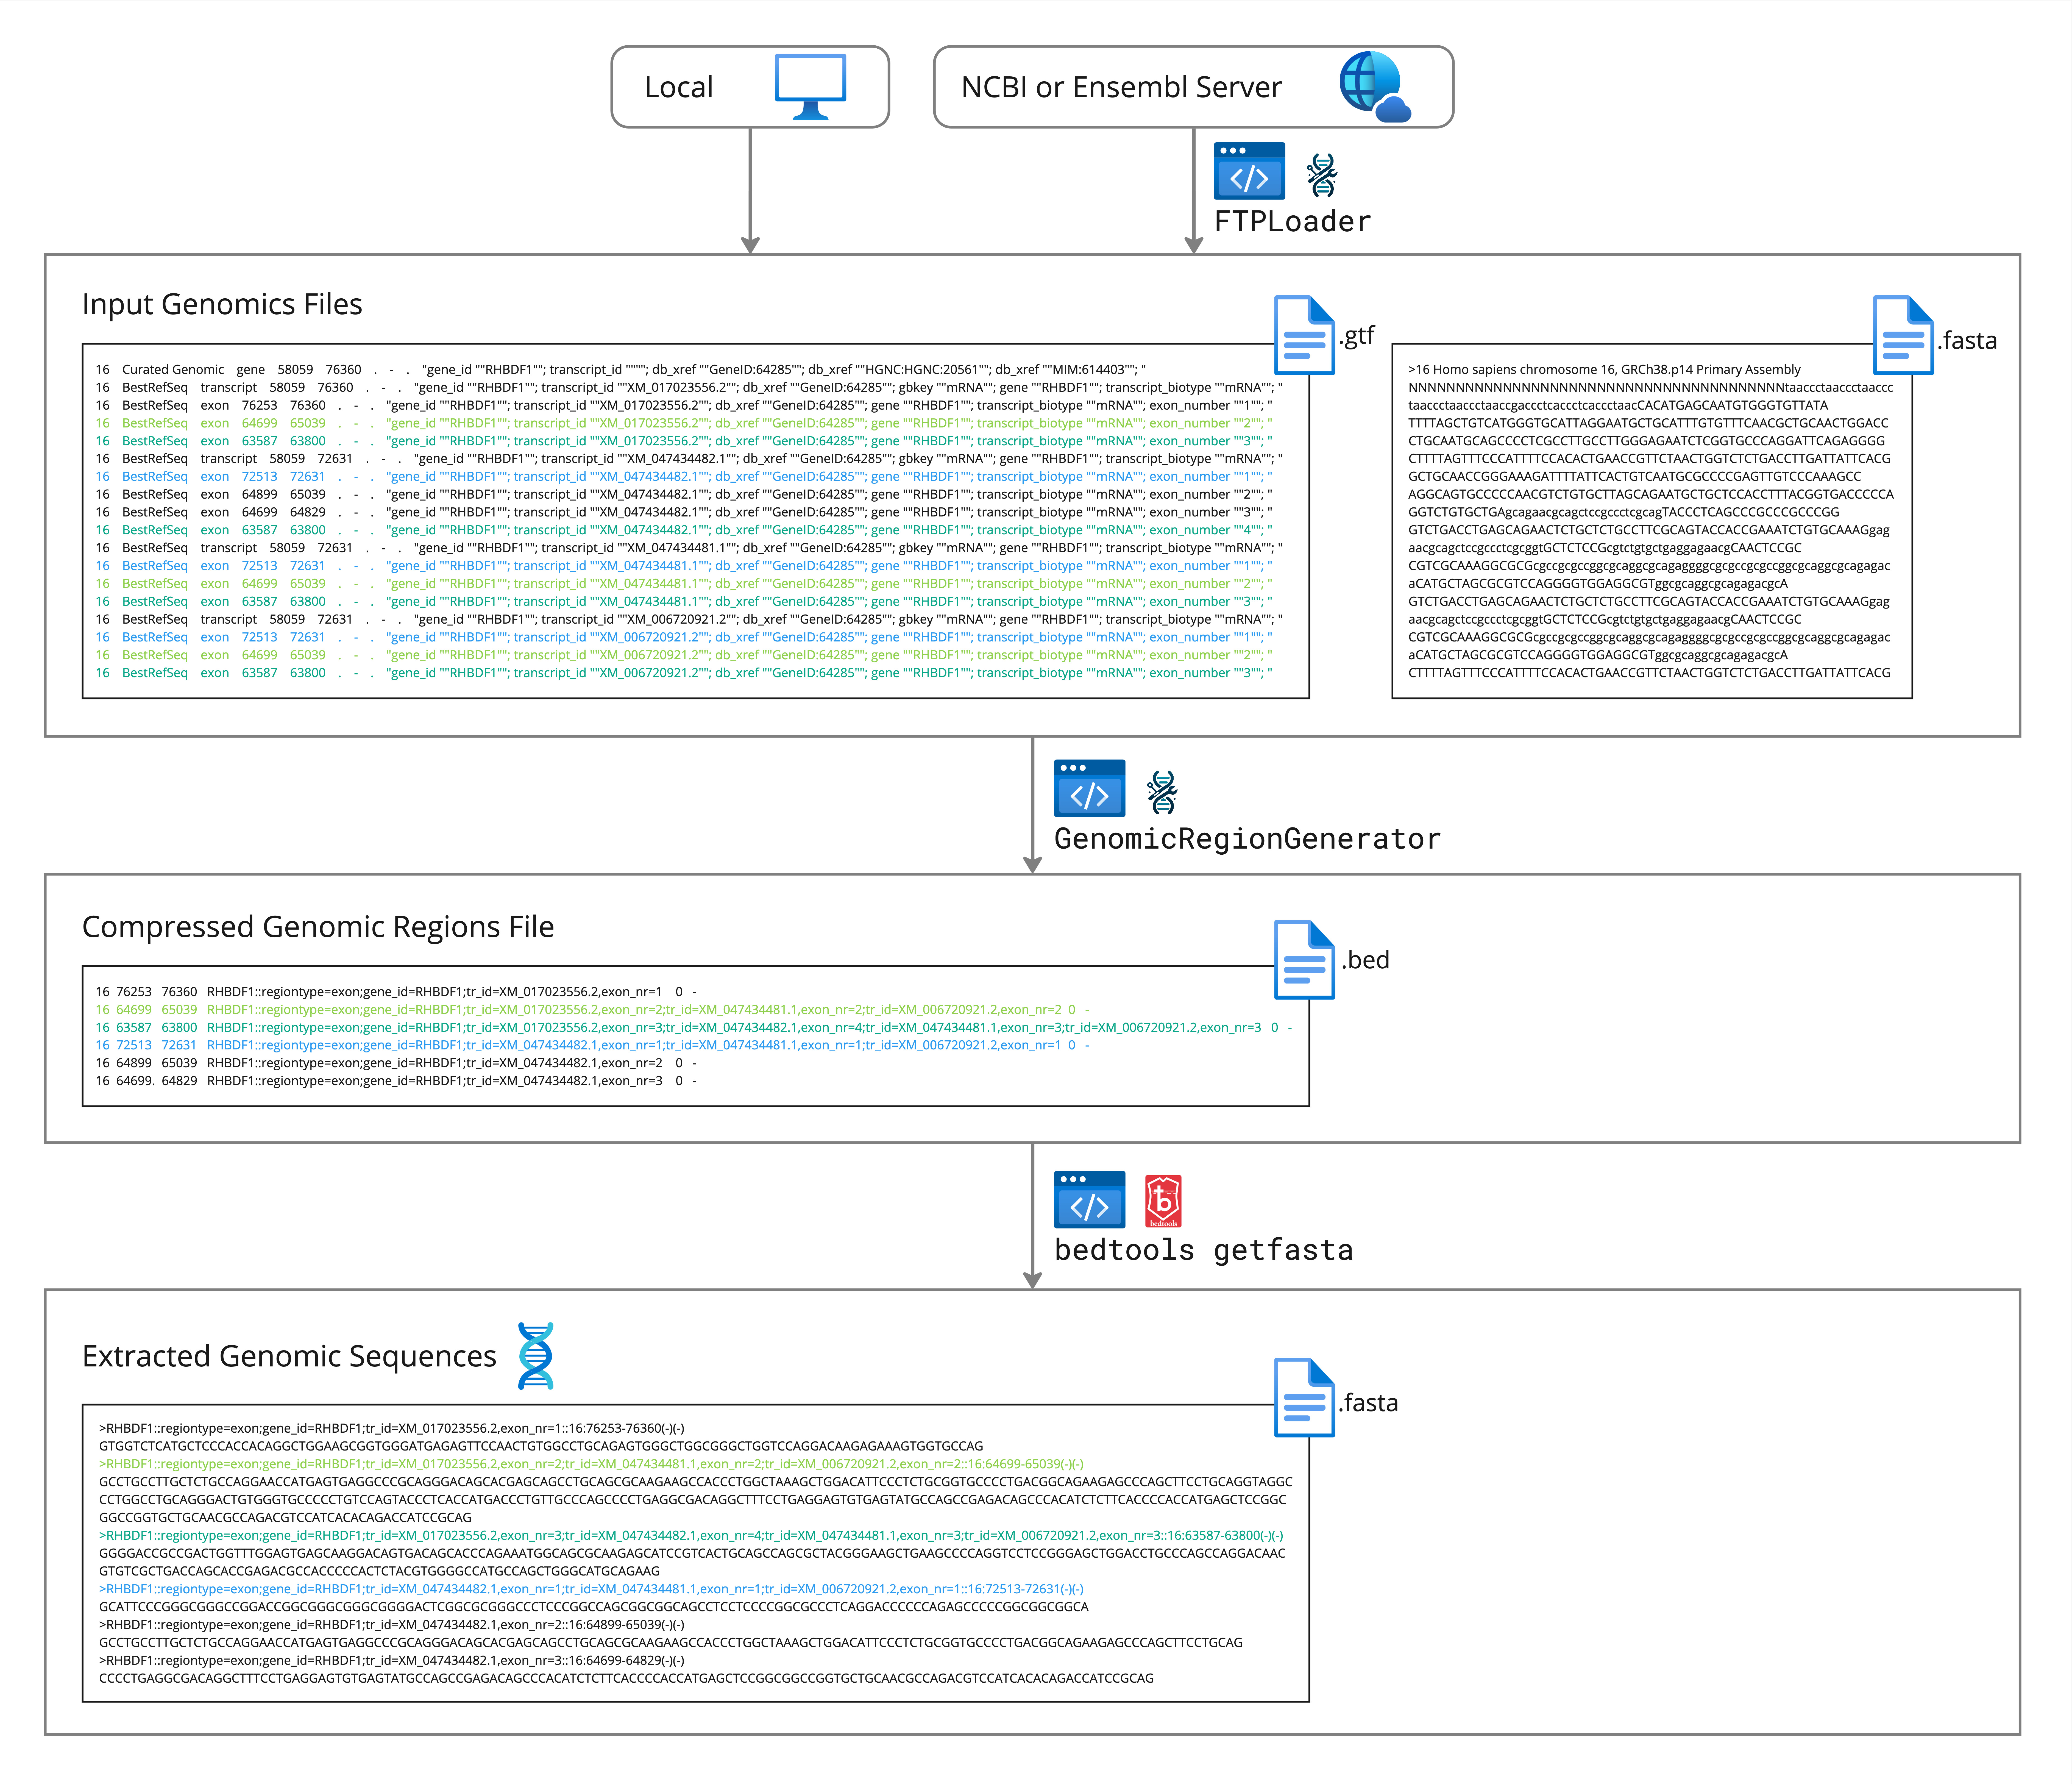Click the red bedtools logo icon
The height and width of the screenshot is (1784, 2072).
1163,1201
